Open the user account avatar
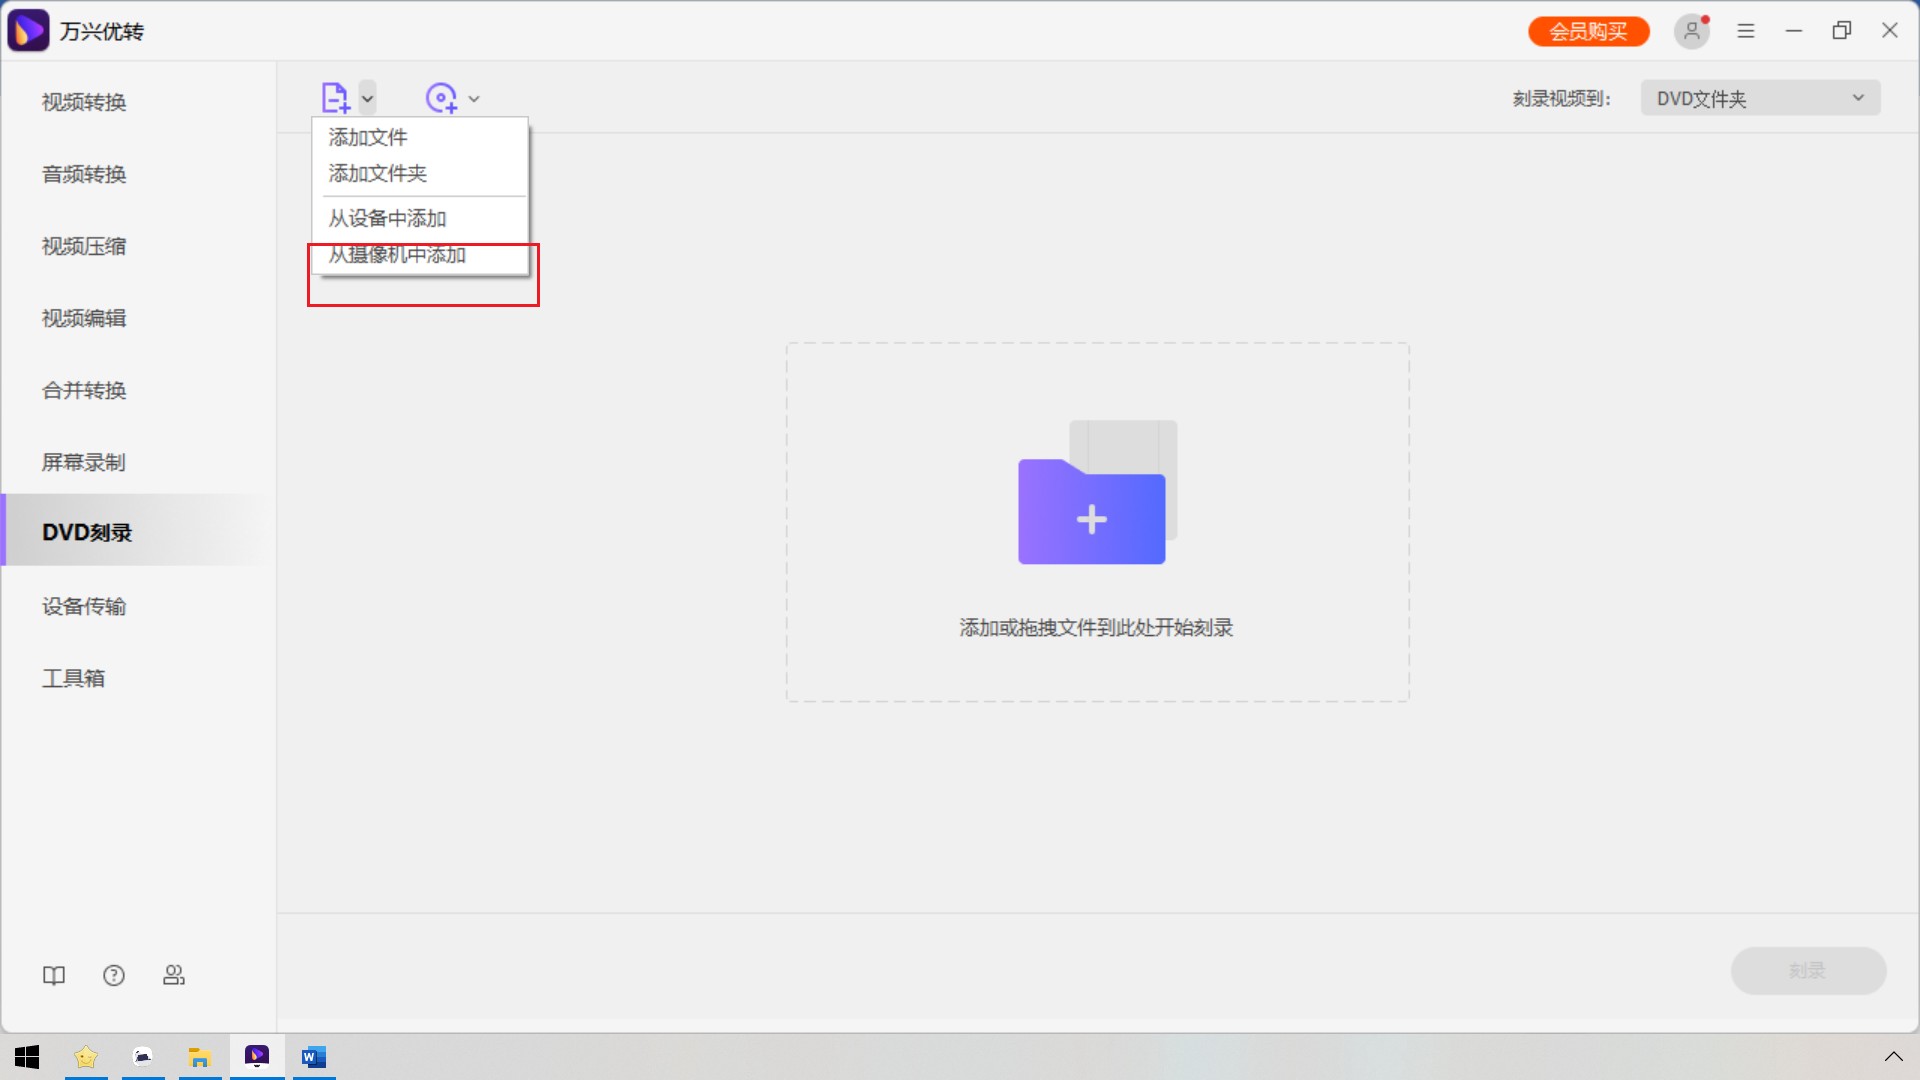Screen dimensions: 1920x1080 1692,30
